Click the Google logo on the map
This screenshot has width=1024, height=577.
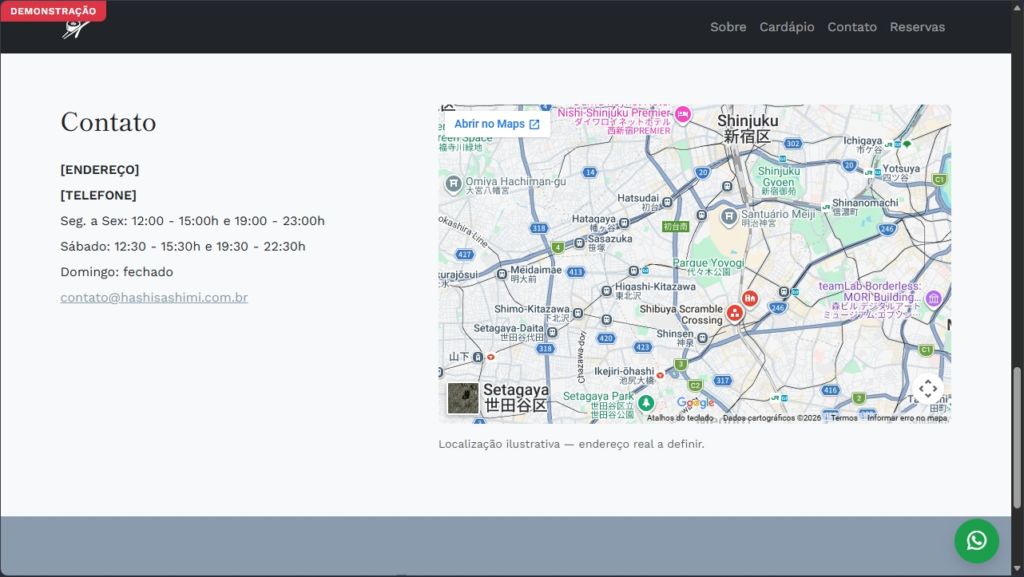(696, 403)
